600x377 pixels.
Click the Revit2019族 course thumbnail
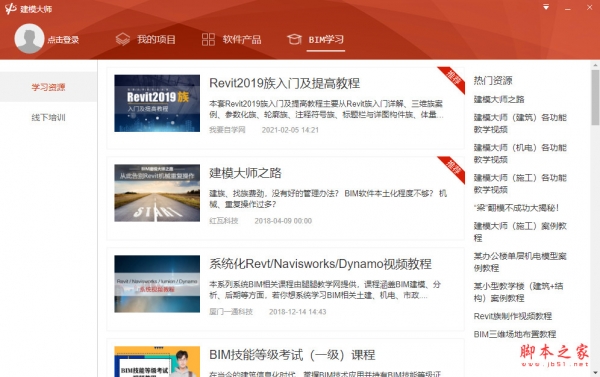pos(157,103)
